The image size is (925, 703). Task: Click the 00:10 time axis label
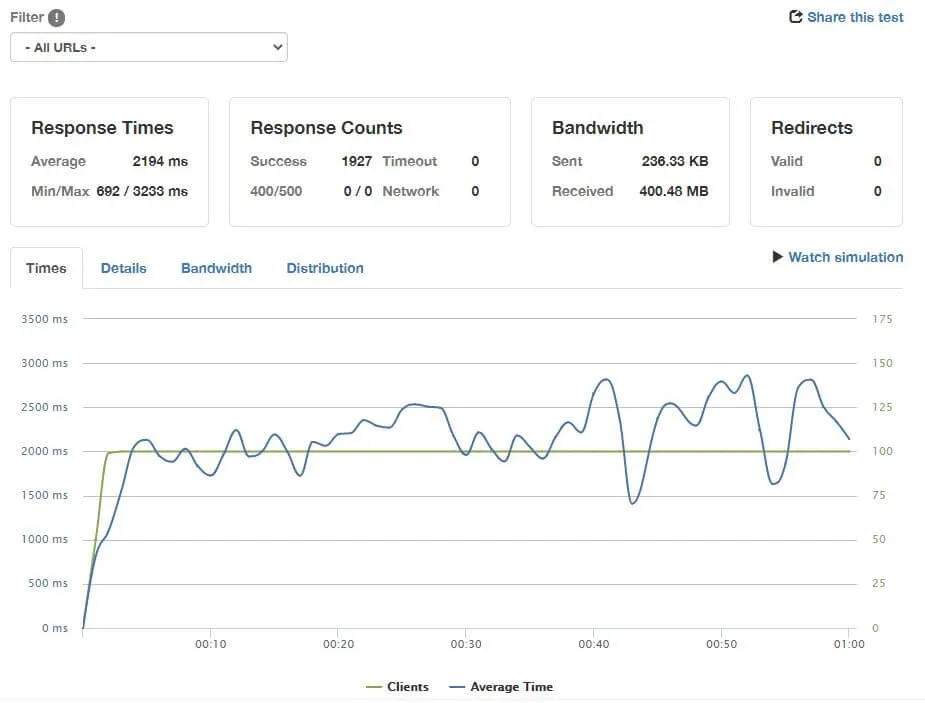click(211, 644)
